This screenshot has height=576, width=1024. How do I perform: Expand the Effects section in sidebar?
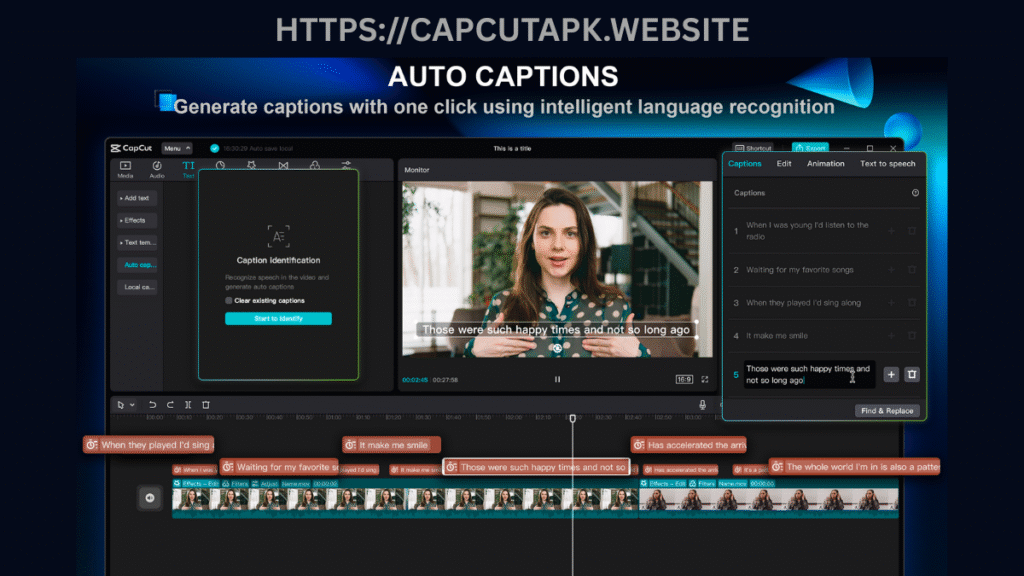[x=136, y=220]
